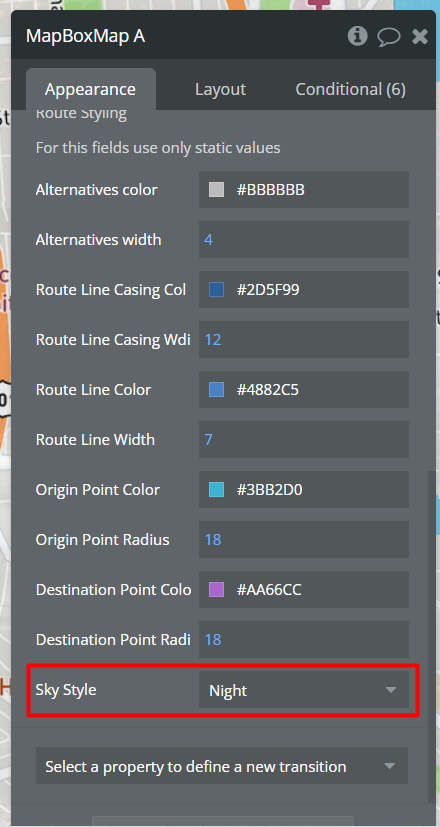Open the Destination Point purple color swatch
Viewport: 440px width, 827px height.
click(216, 589)
